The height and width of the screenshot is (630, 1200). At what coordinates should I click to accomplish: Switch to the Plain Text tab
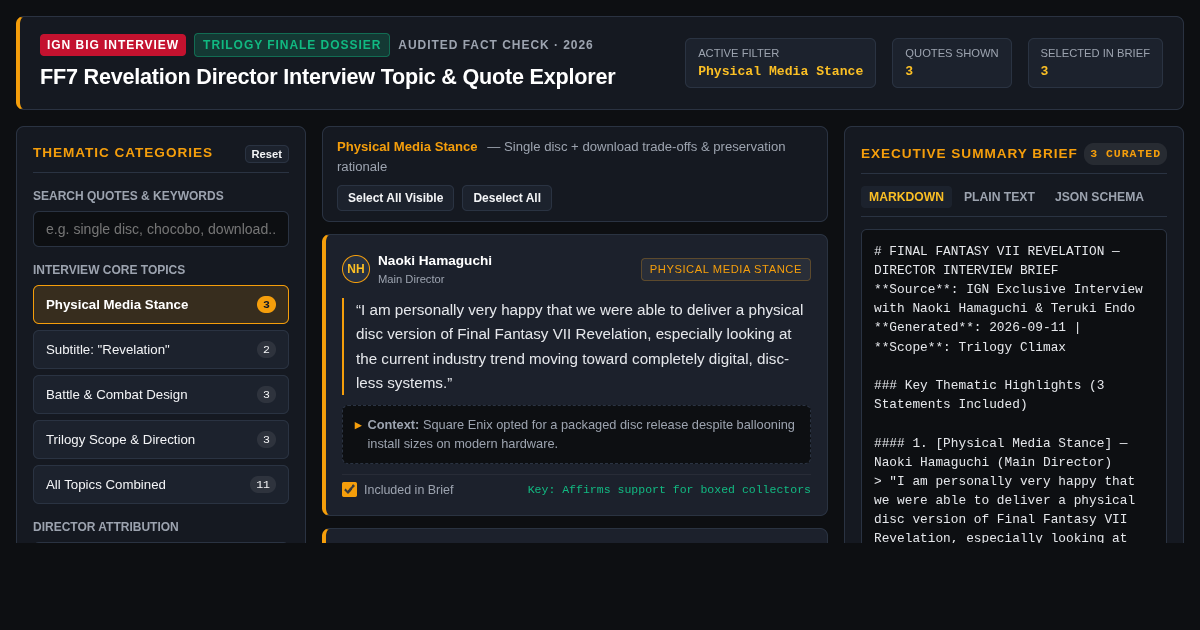[x=999, y=197]
